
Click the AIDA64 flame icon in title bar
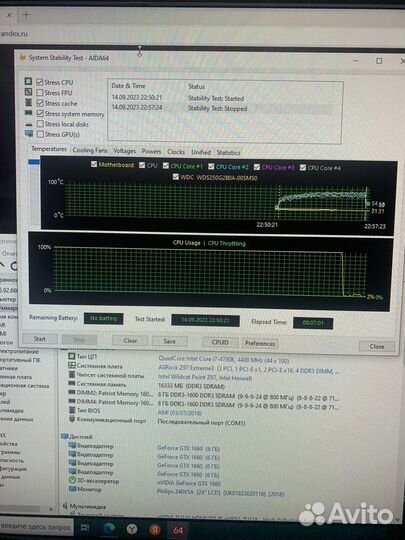pos(23,57)
